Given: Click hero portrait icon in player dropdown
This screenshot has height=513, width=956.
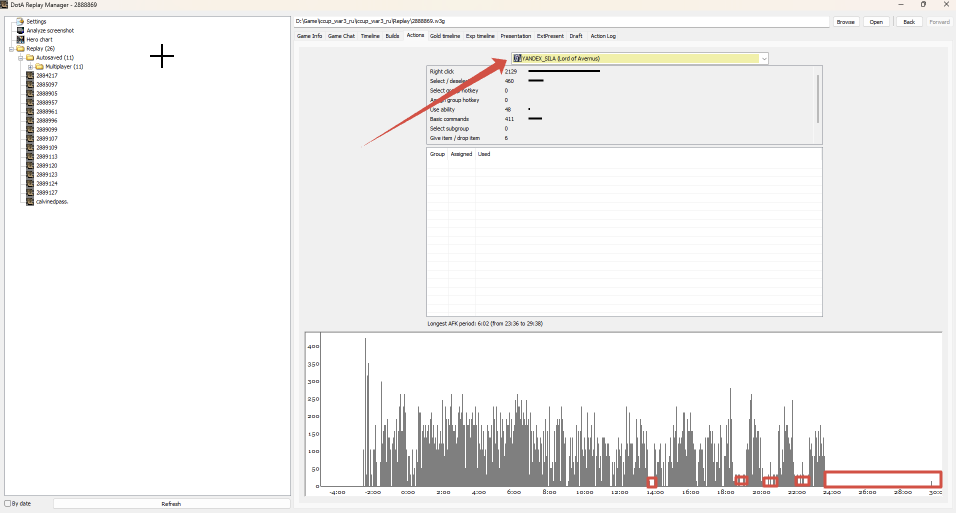Looking at the screenshot, I should 518,59.
